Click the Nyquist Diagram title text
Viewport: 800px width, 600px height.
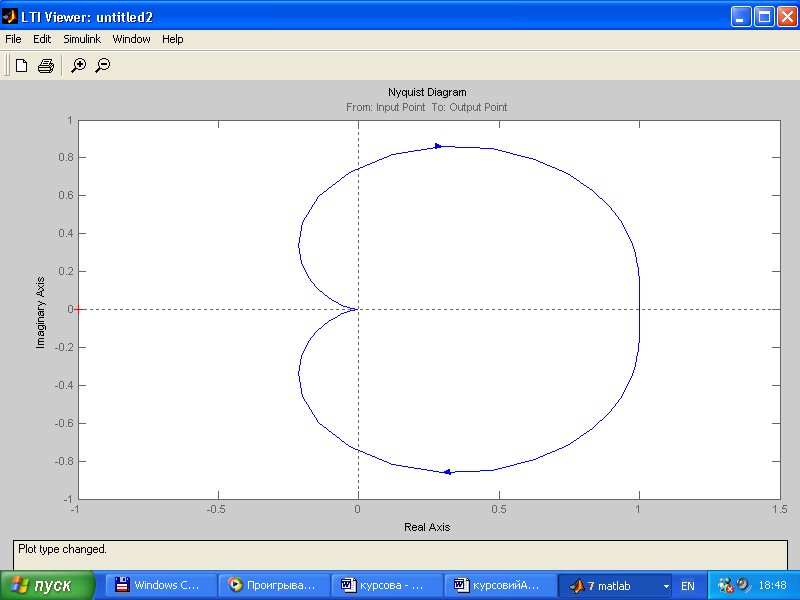[x=427, y=92]
